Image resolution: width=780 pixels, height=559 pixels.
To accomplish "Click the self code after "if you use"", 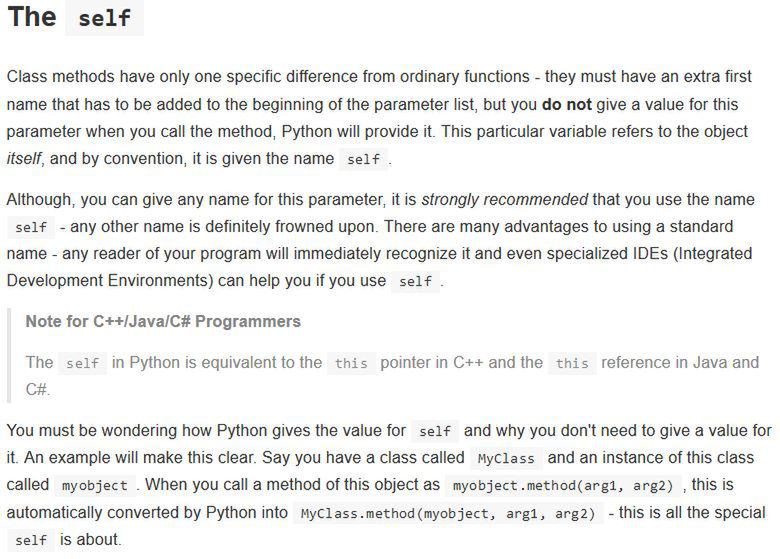I will pyautogui.click(x=415, y=281).
